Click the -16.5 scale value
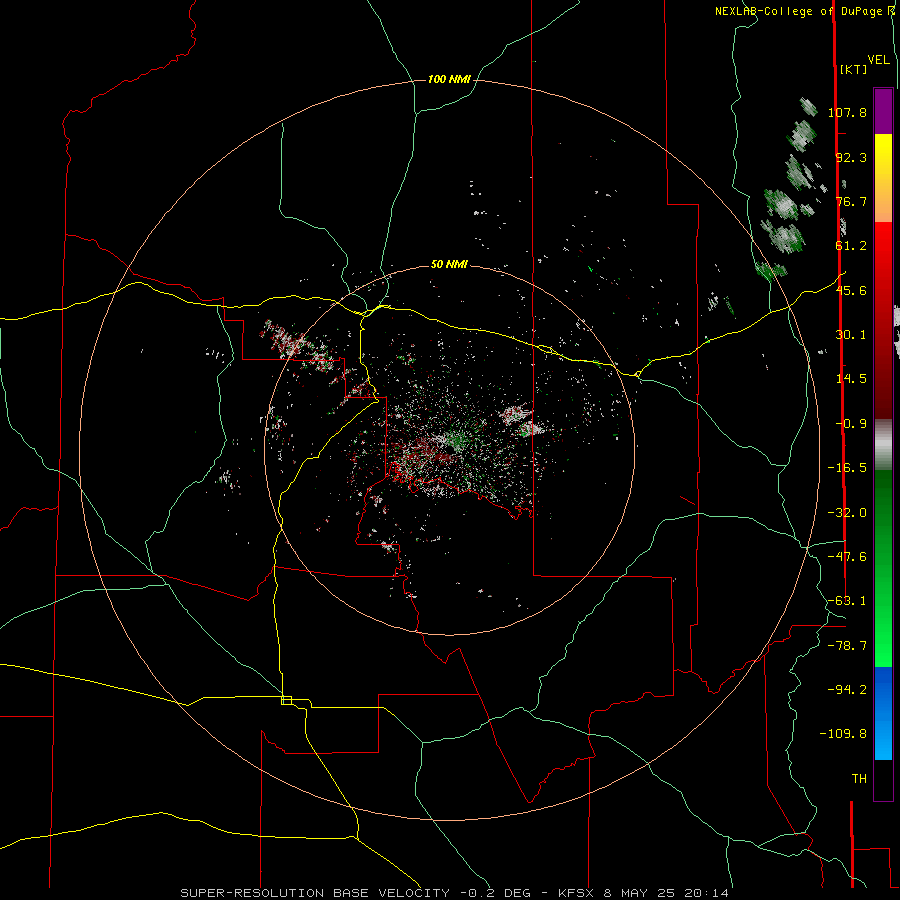The image size is (900, 900). (847, 468)
